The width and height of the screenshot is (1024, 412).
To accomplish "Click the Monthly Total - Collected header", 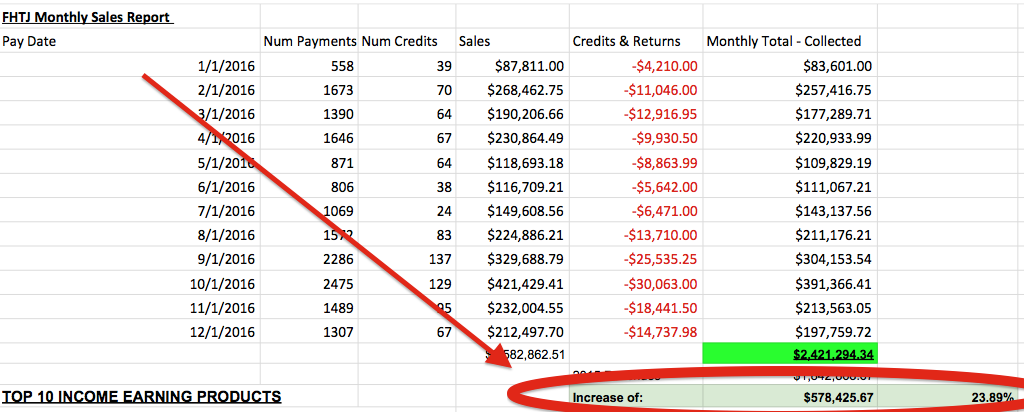I will (783, 41).
